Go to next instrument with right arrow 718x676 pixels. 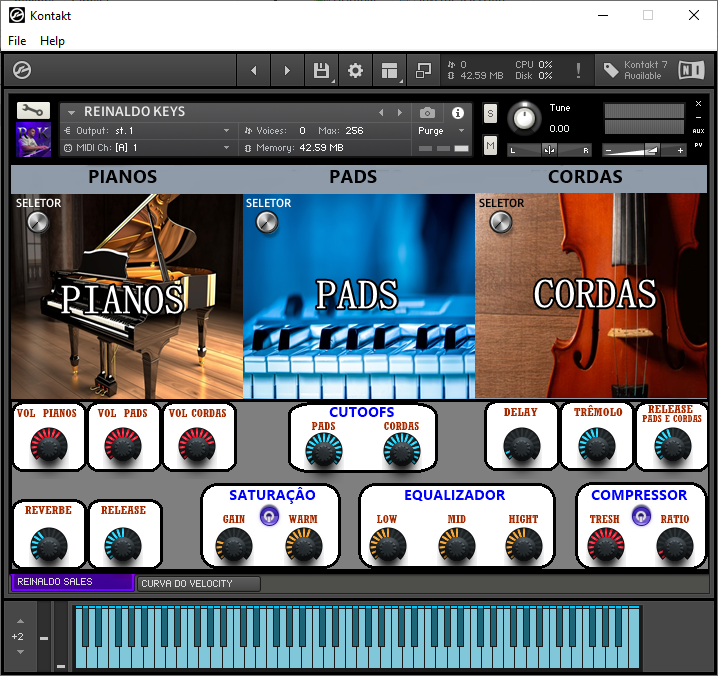tap(287, 70)
